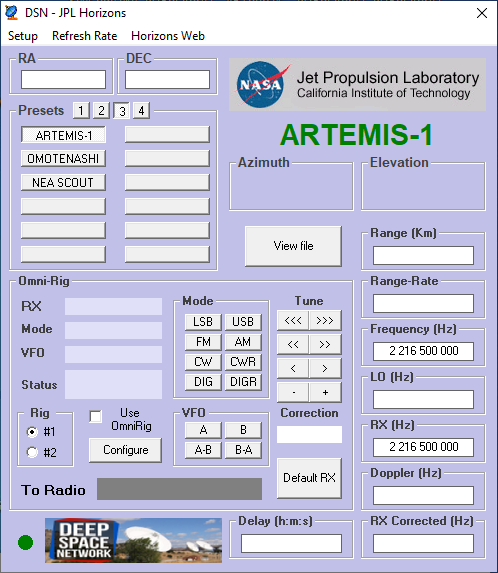Tune up with the >> button
498x573 pixels.
click(325, 344)
